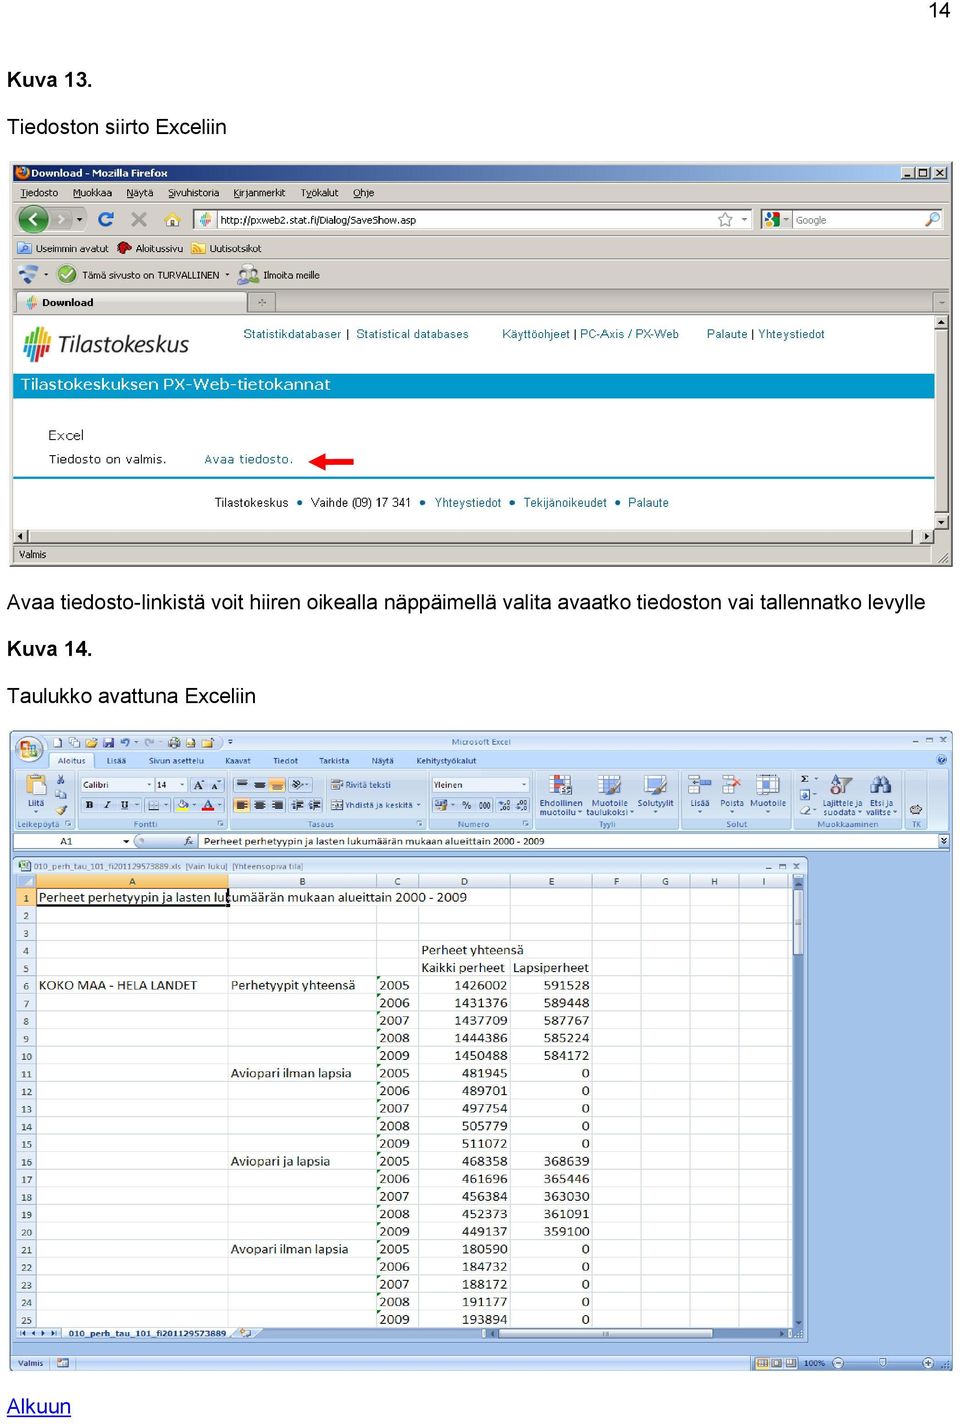Viewport: 960px width, 1424px height.
Task: Open Ehdollinen muotoilu conditional formatting
Action: coord(561,795)
